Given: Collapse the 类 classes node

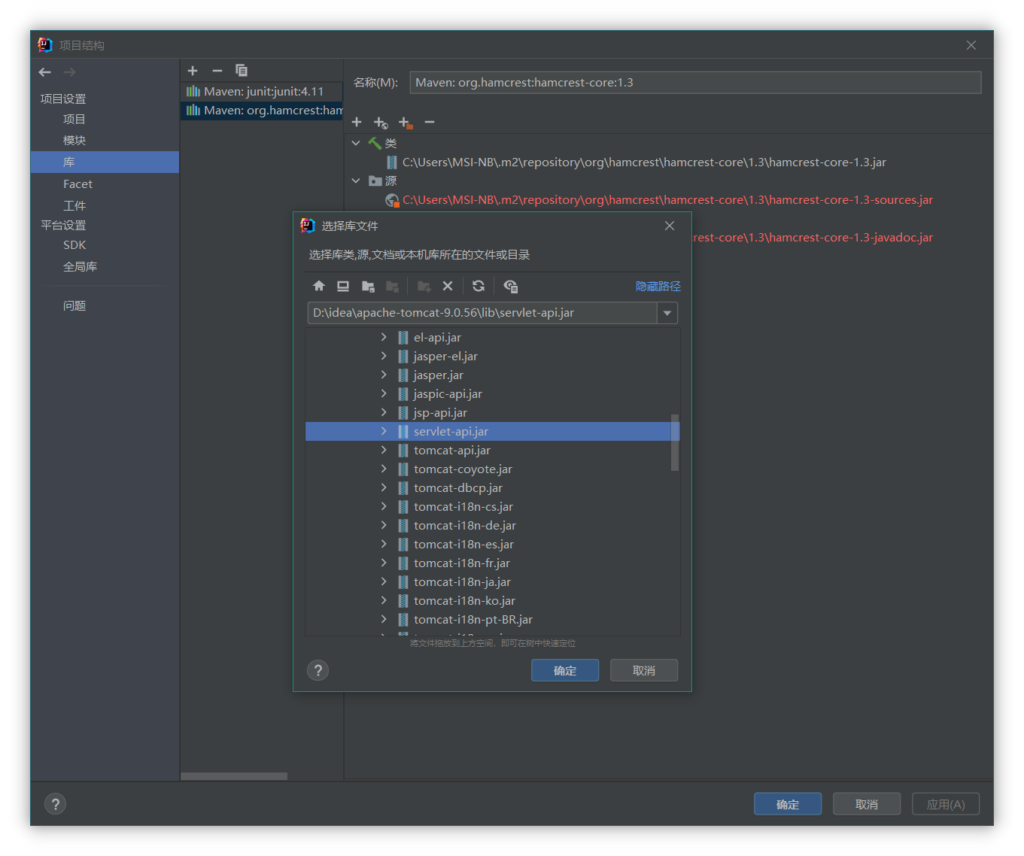Looking at the screenshot, I should tap(356, 143).
